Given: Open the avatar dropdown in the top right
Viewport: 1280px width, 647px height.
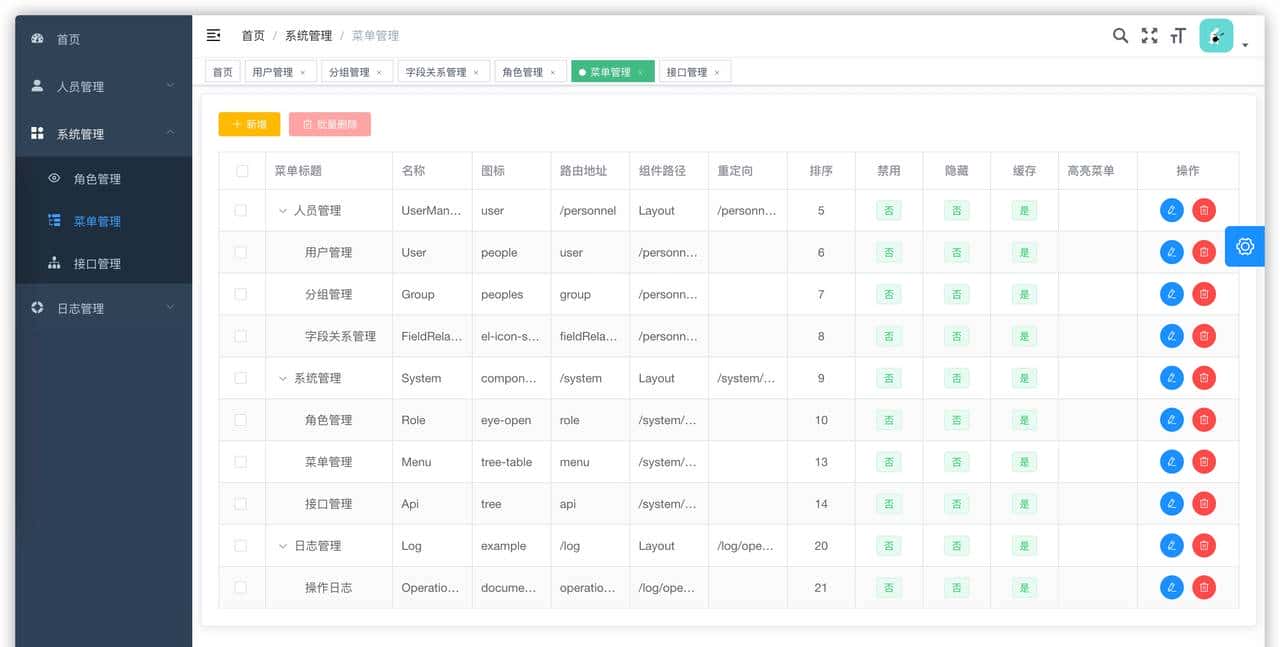Looking at the screenshot, I should click(x=1215, y=34).
